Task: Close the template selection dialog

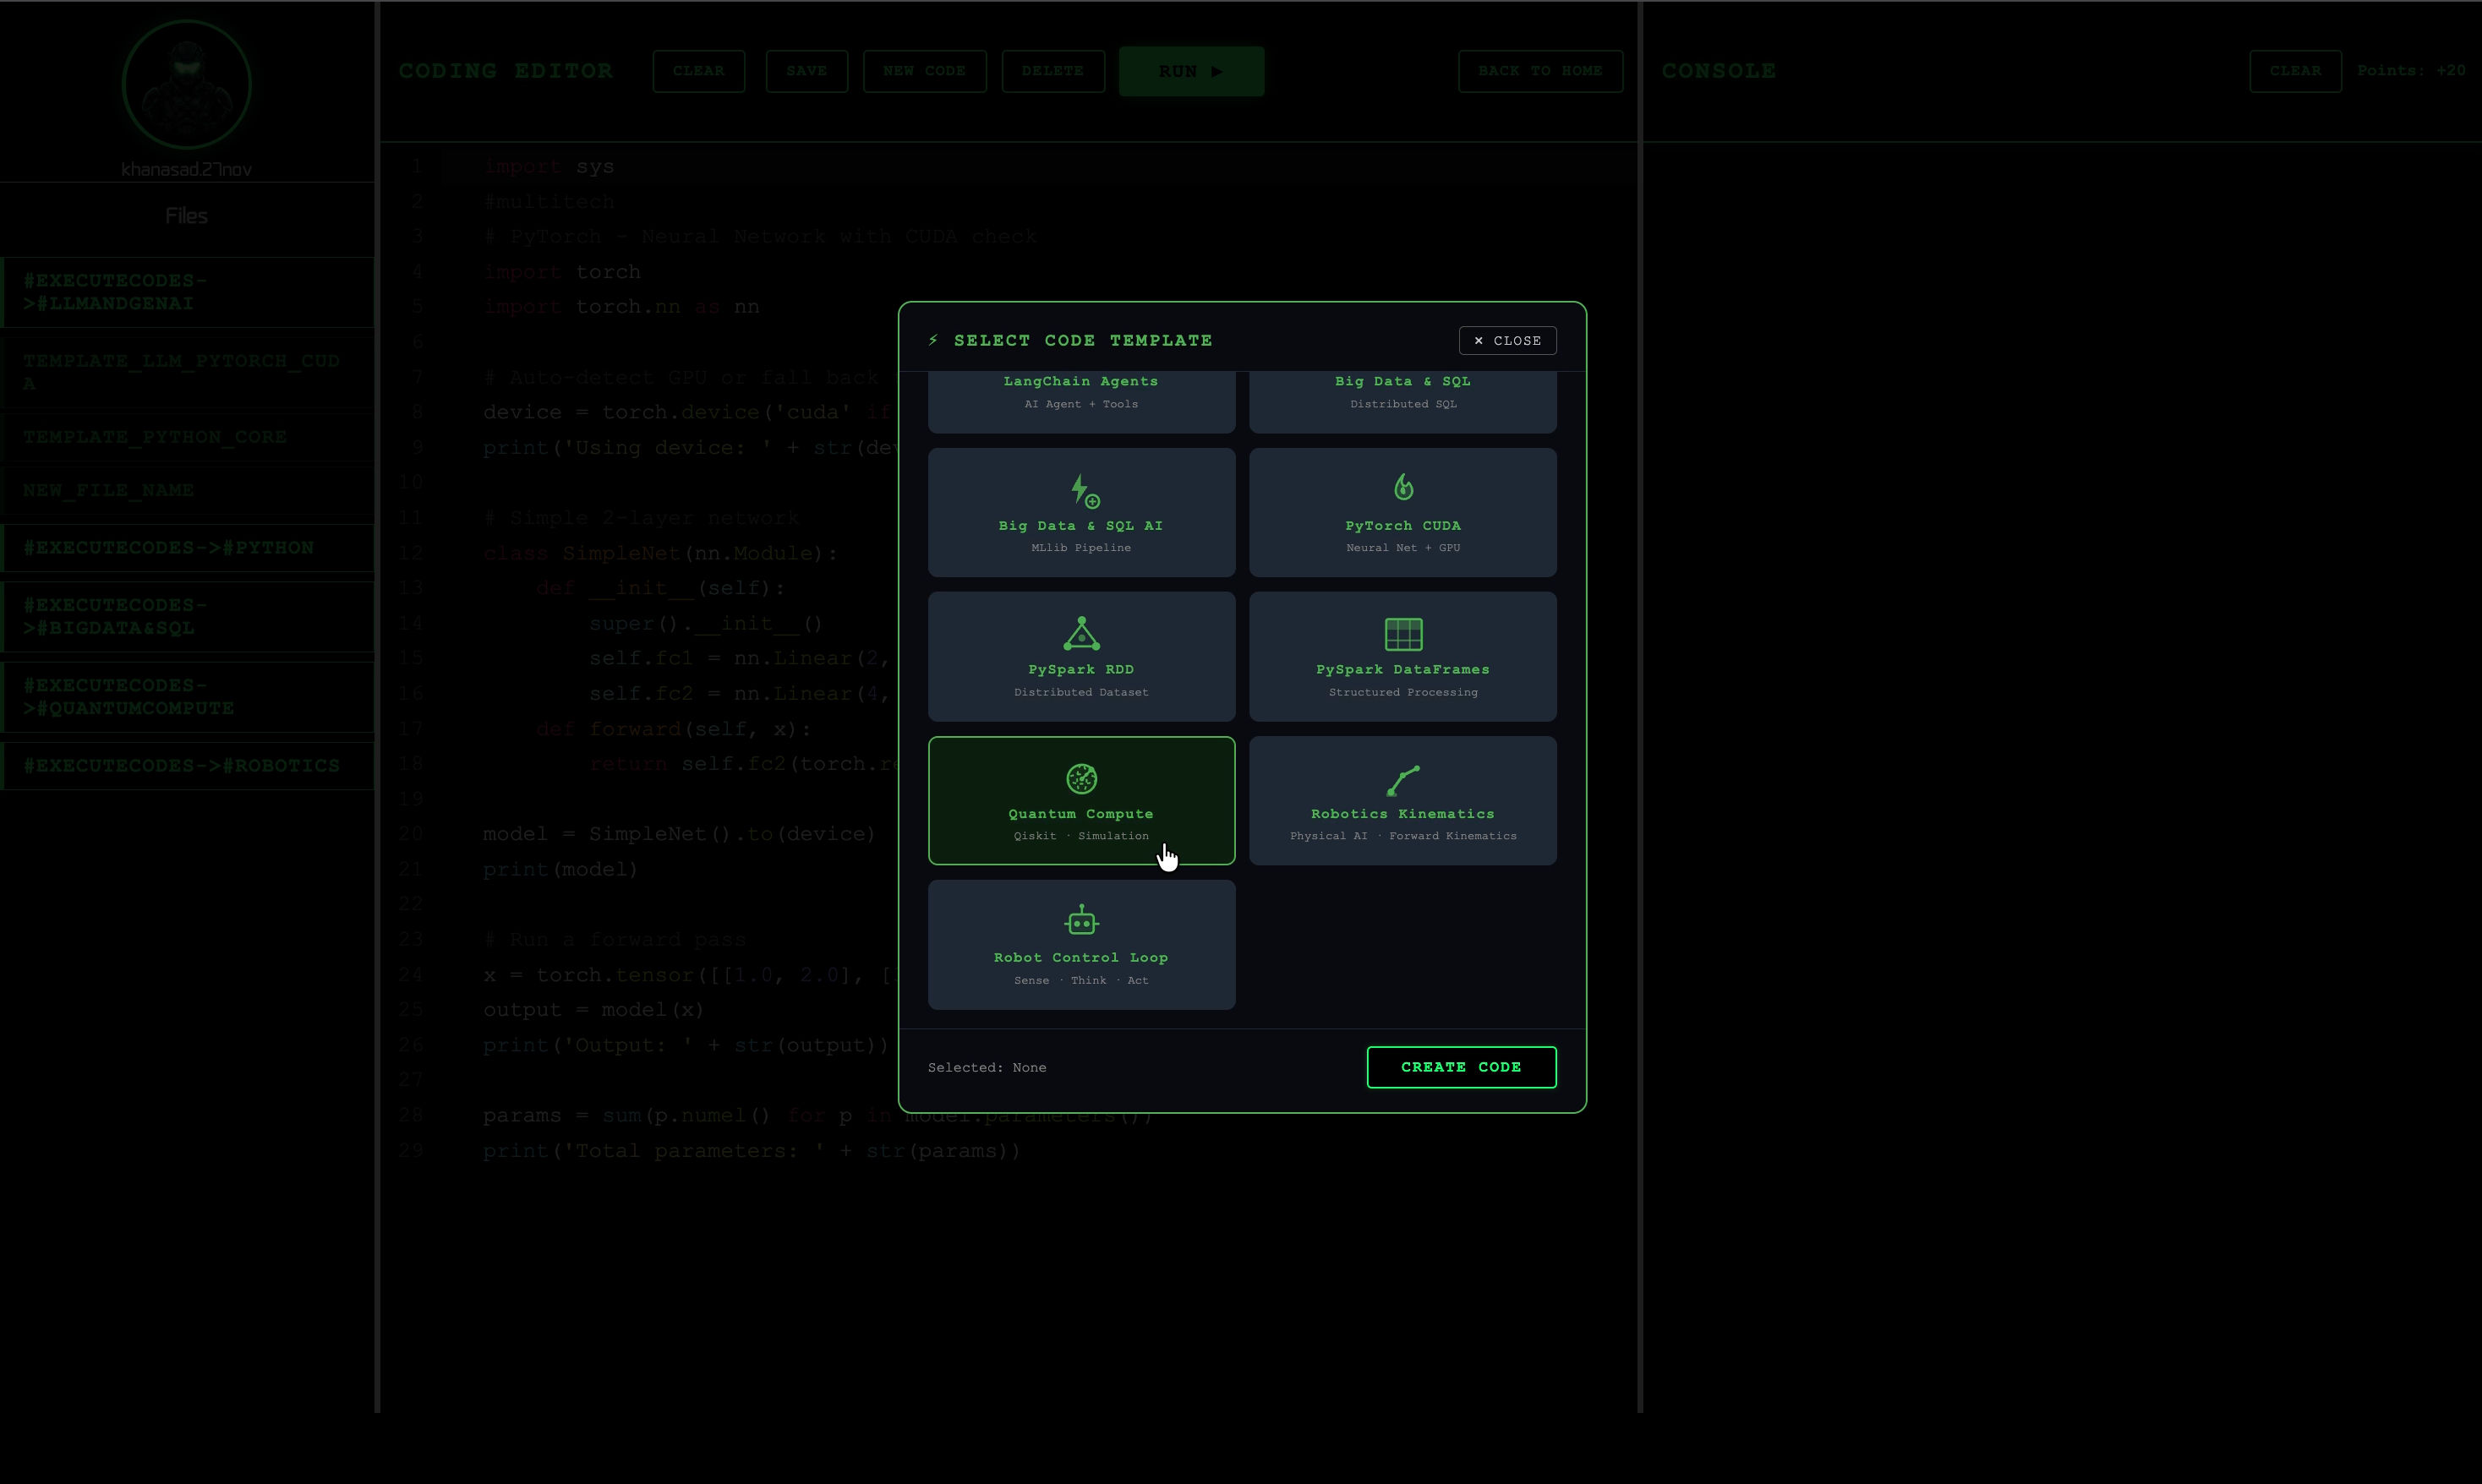Action: point(1507,340)
